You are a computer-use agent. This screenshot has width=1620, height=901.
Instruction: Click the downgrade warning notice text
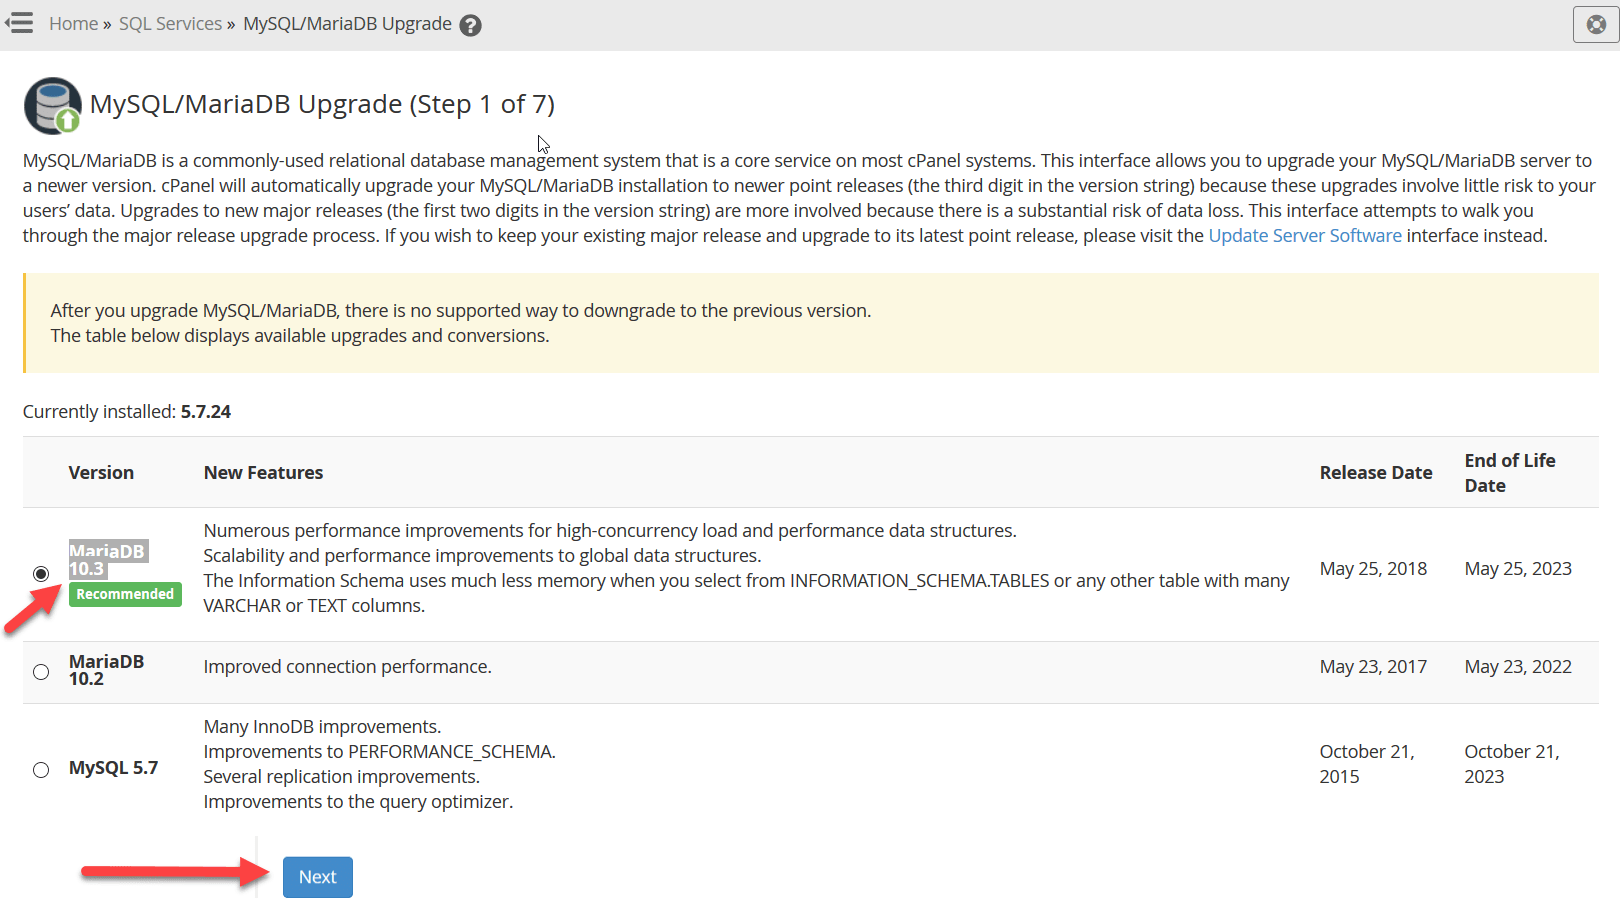pos(461,323)
